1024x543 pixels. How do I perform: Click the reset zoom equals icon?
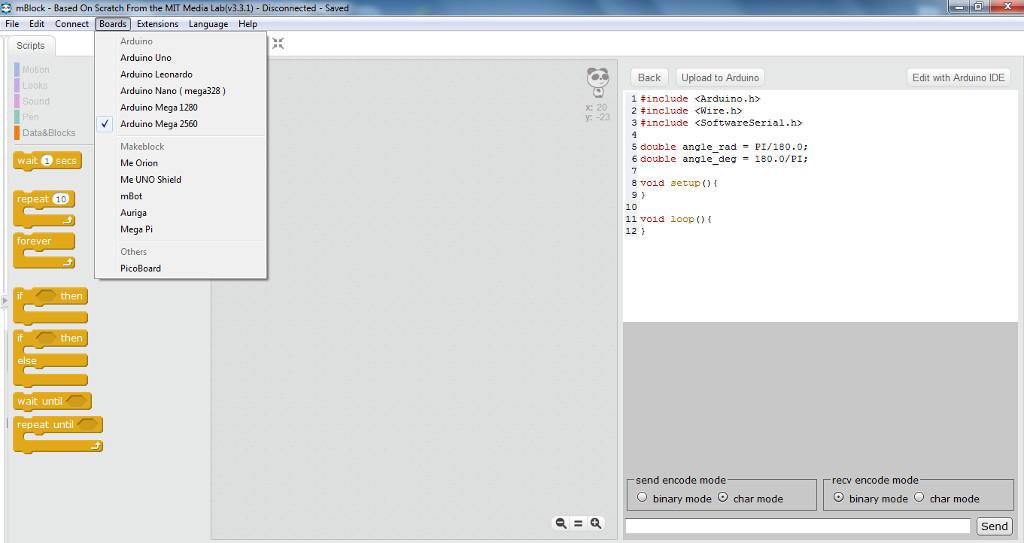(578, 523)
